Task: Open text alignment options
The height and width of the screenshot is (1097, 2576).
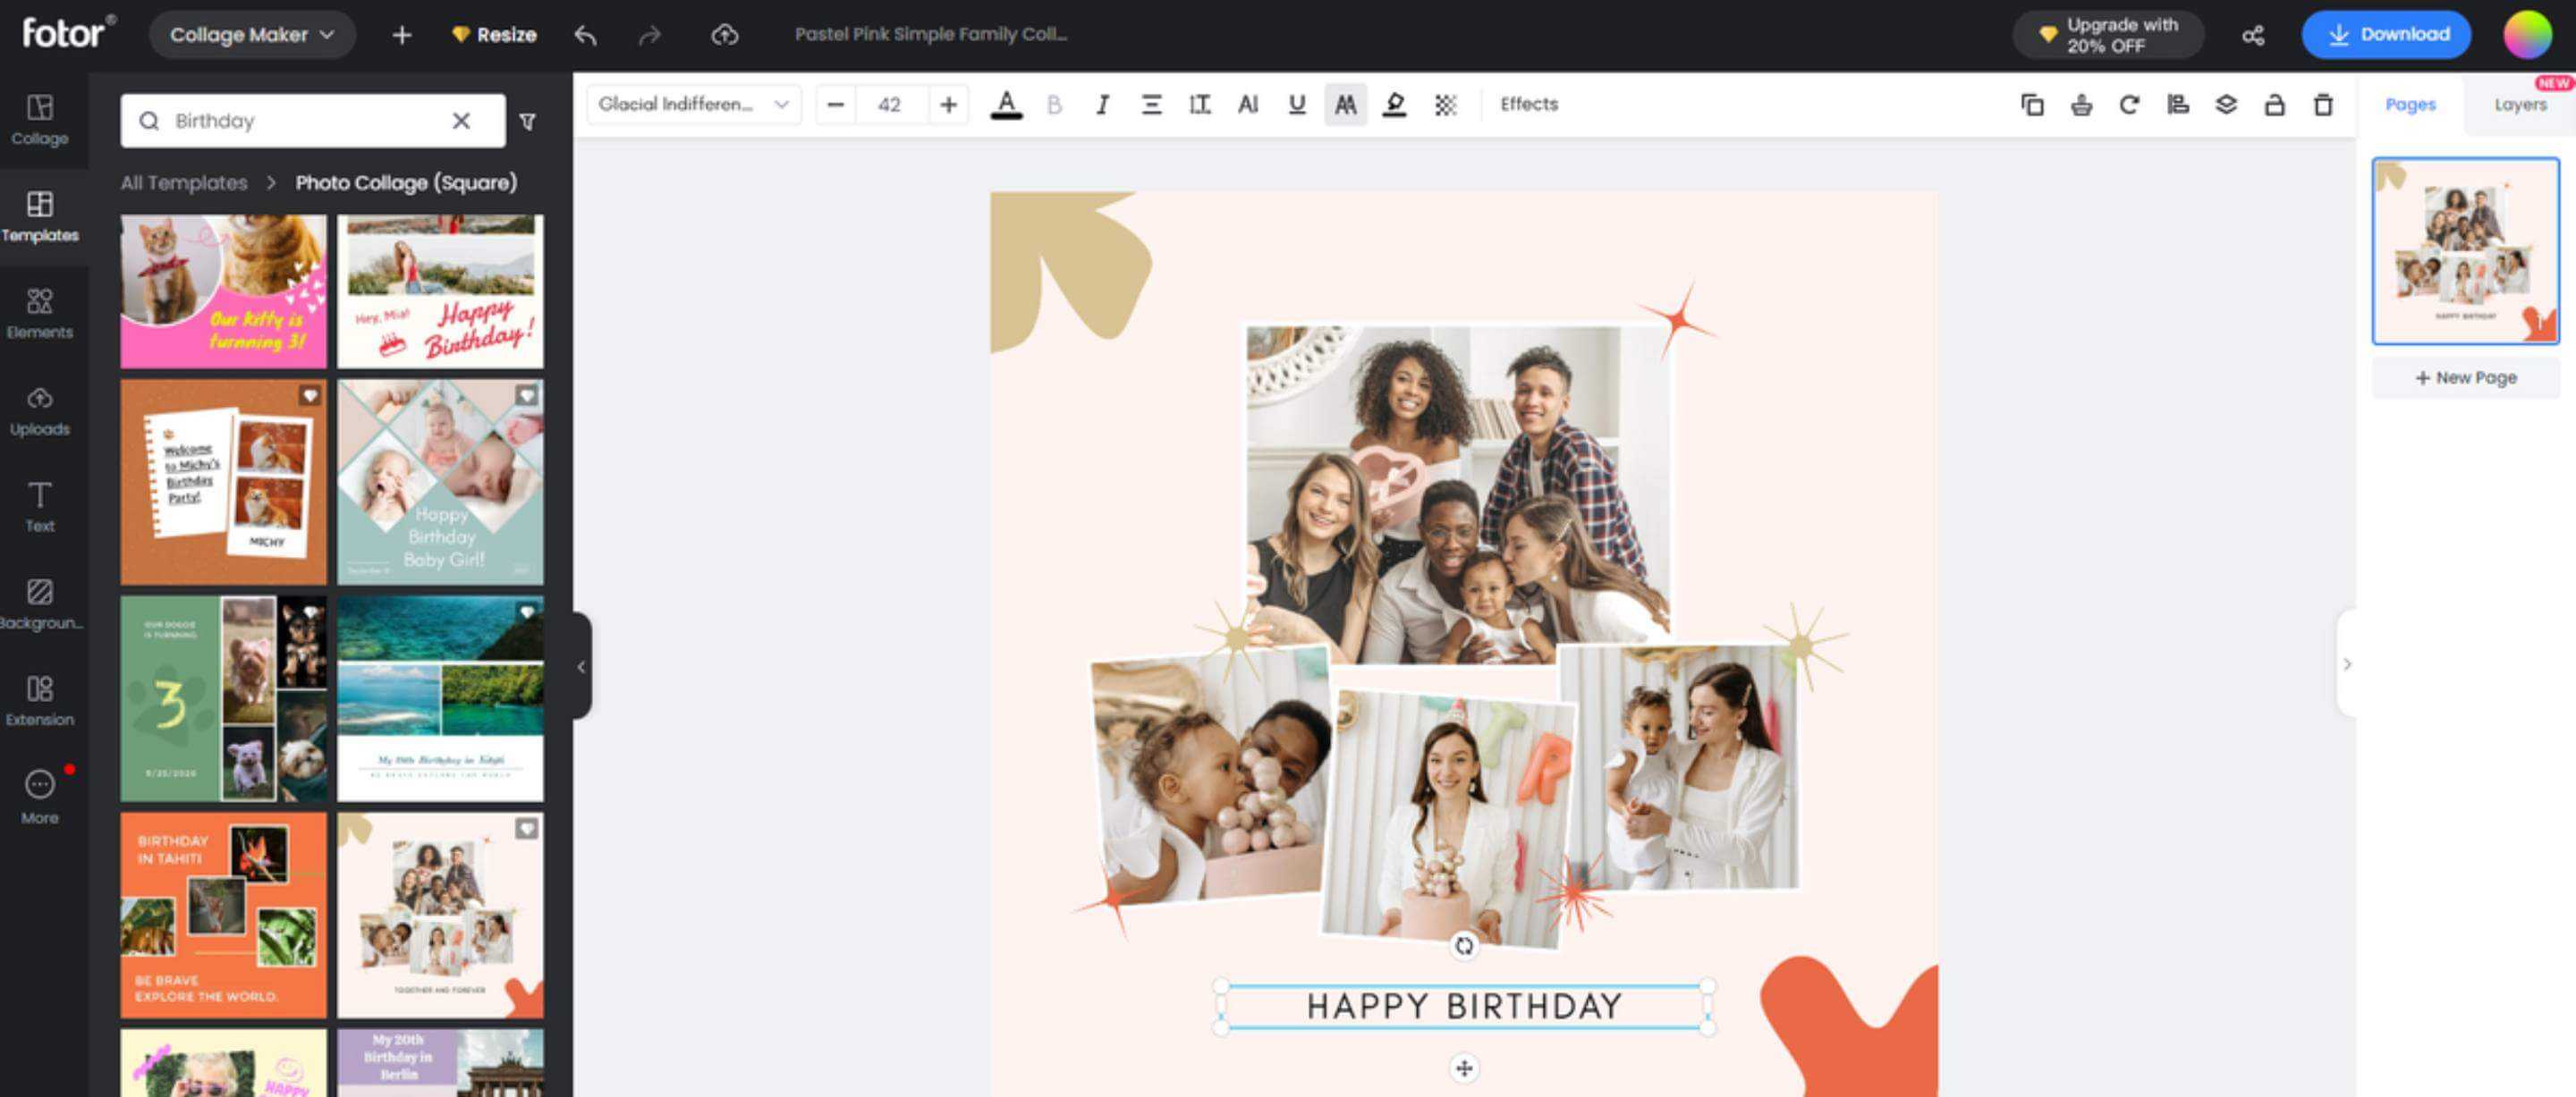Action: coord(1151,104)
